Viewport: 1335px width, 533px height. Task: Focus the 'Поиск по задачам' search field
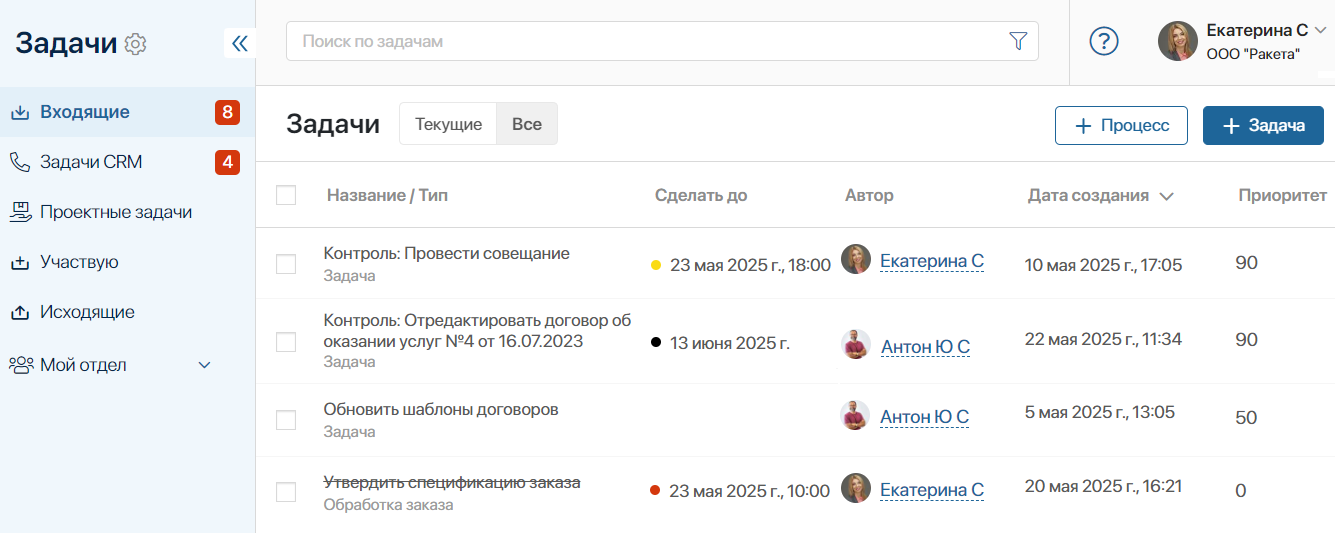point(662,41)
